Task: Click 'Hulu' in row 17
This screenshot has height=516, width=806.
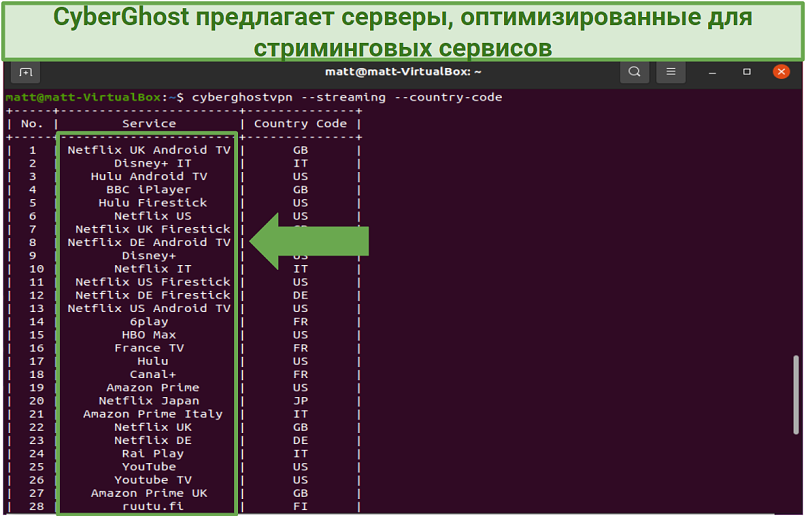Action: (153, 361)
